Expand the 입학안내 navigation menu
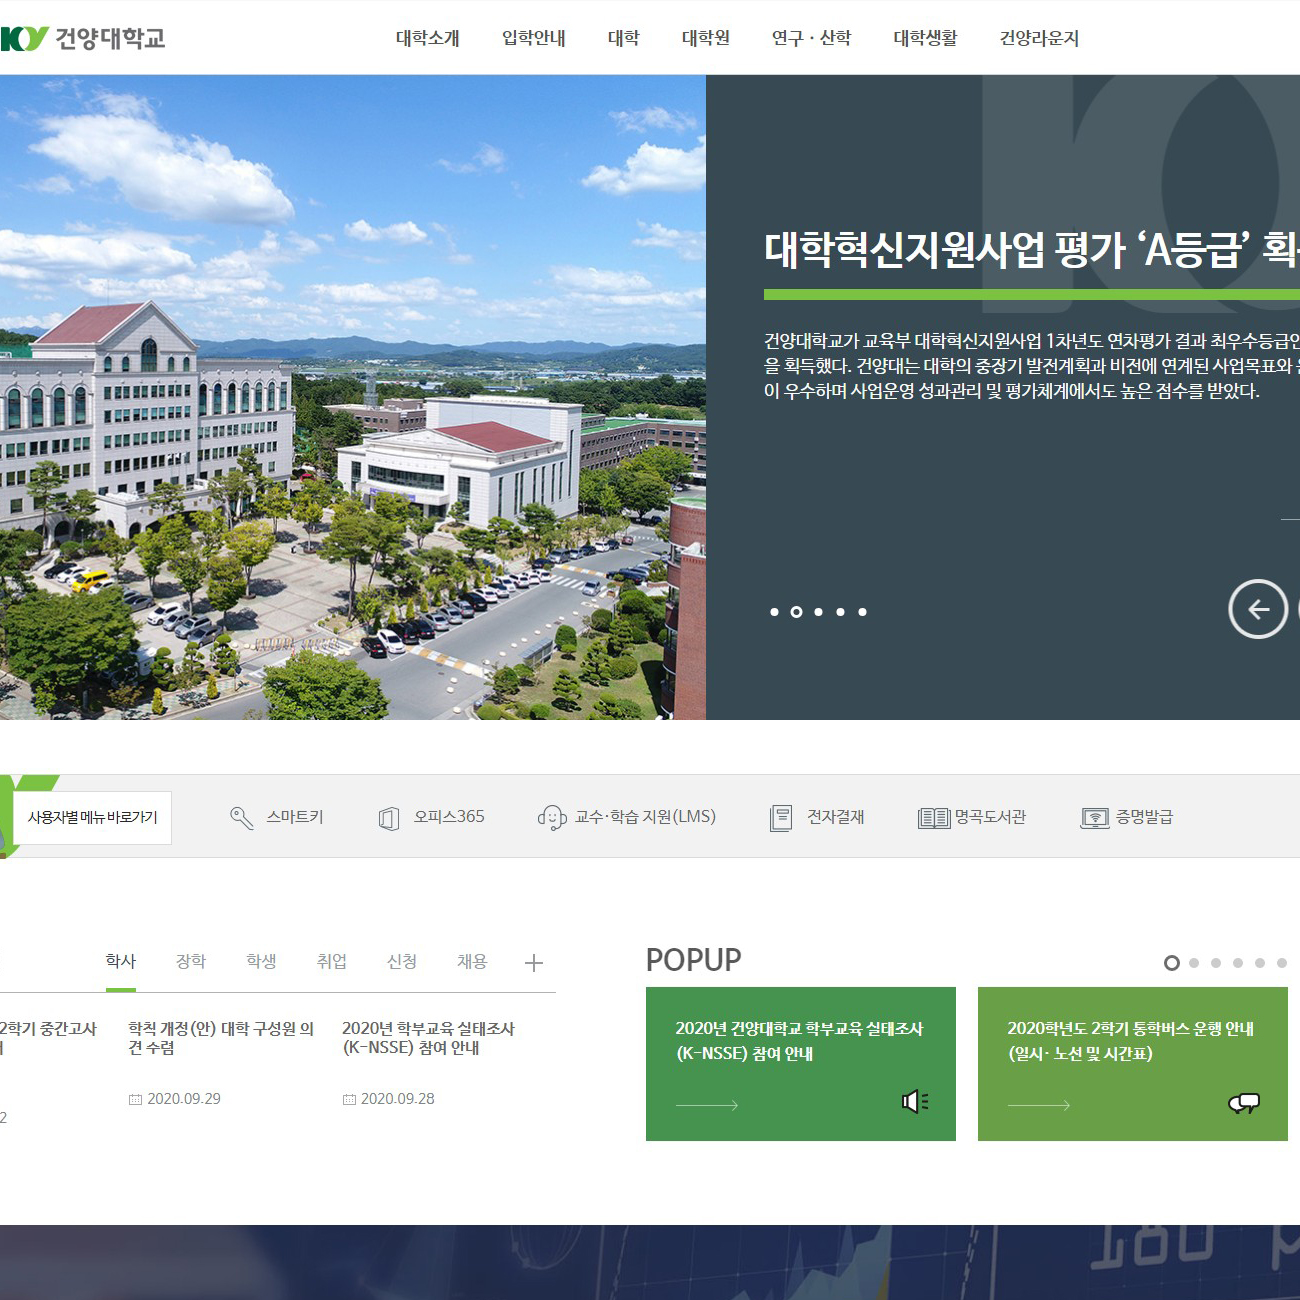Image resolution: width=1300 pixels, height=1300 pixels. point(533,38)
